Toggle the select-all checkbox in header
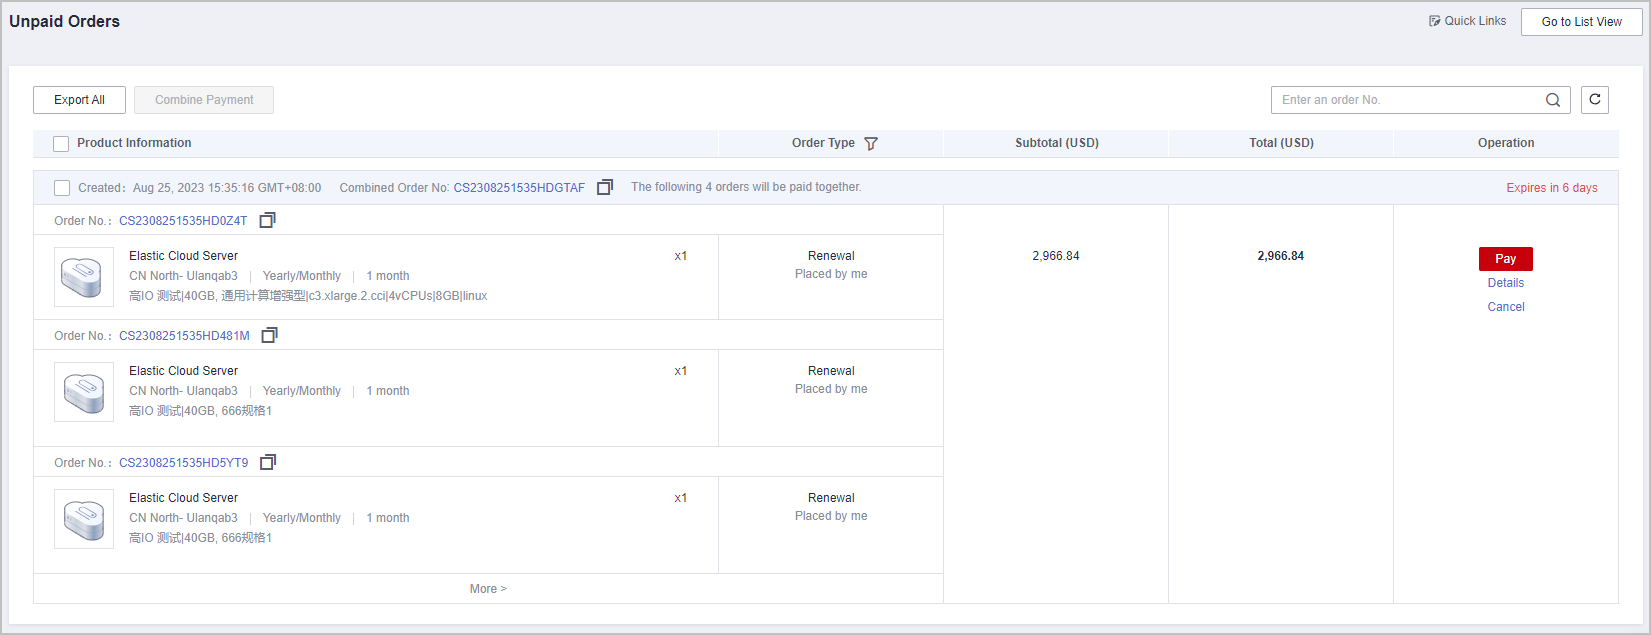1651x635 pixels. point(61,144)
